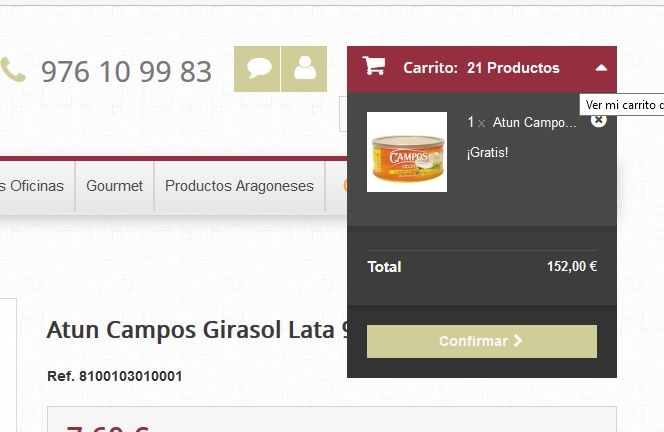This screenshot has width=664, height=432.
Task: Click the phone number 976 10 99 83
Action: pos(126,71)
